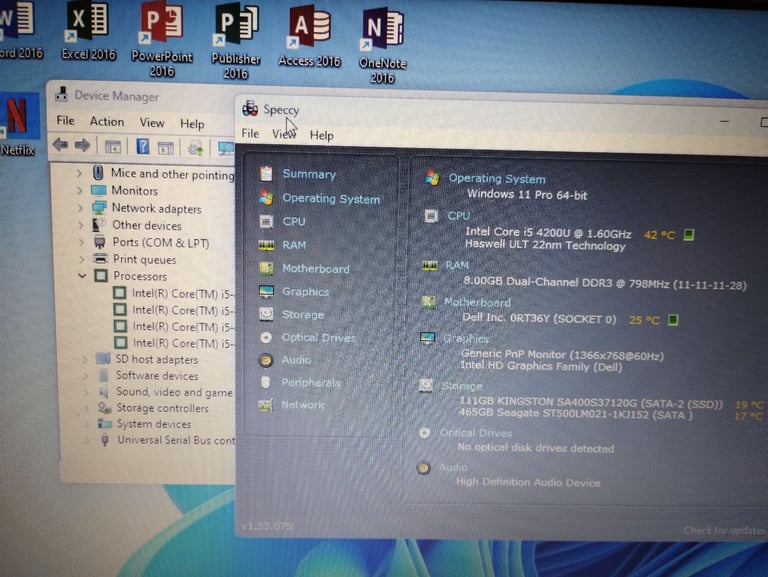The image size is (768, 577).
Task: Expand the Storage controllers node
Action: [86, 408]
